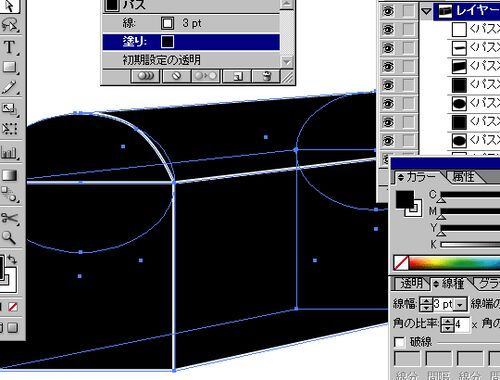Toggle the lock box of the white path row
This screenshot has height=380, width=500.
click(x=408, y=30)
